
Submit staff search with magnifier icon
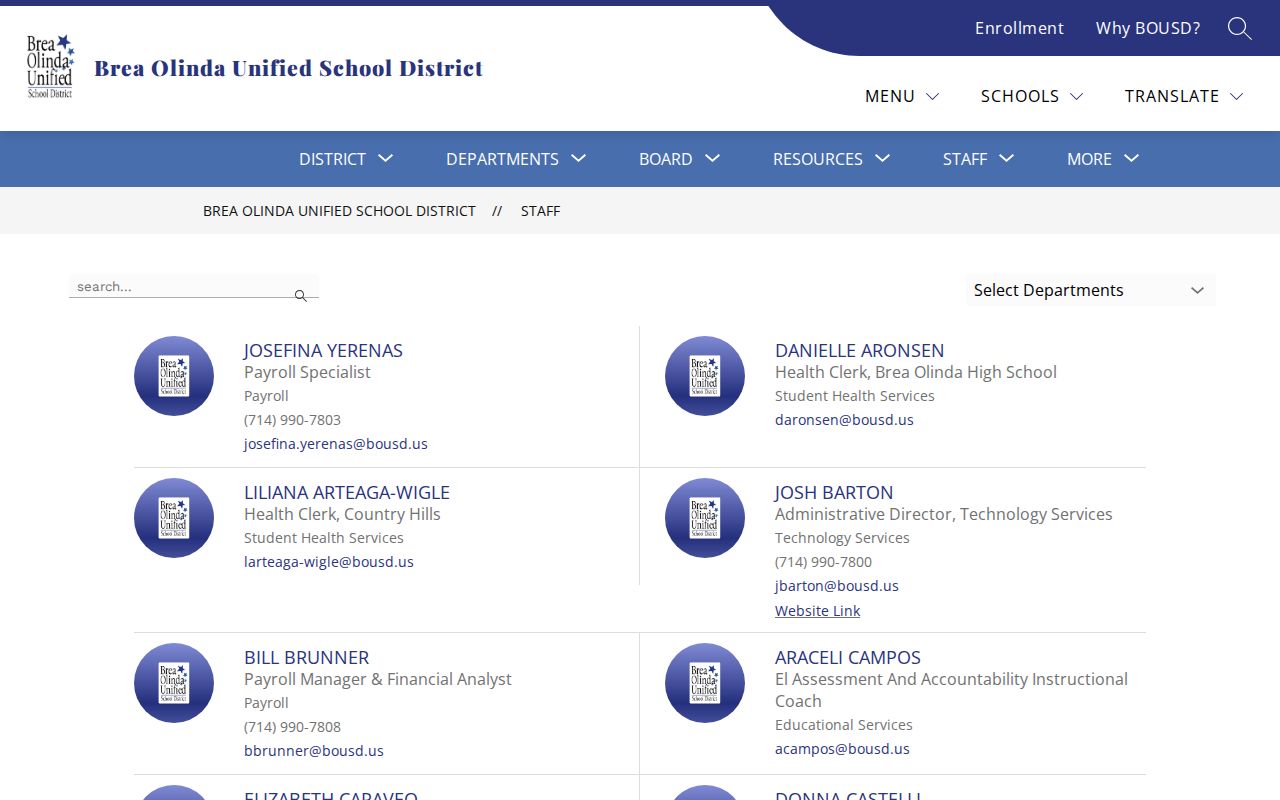300,296
